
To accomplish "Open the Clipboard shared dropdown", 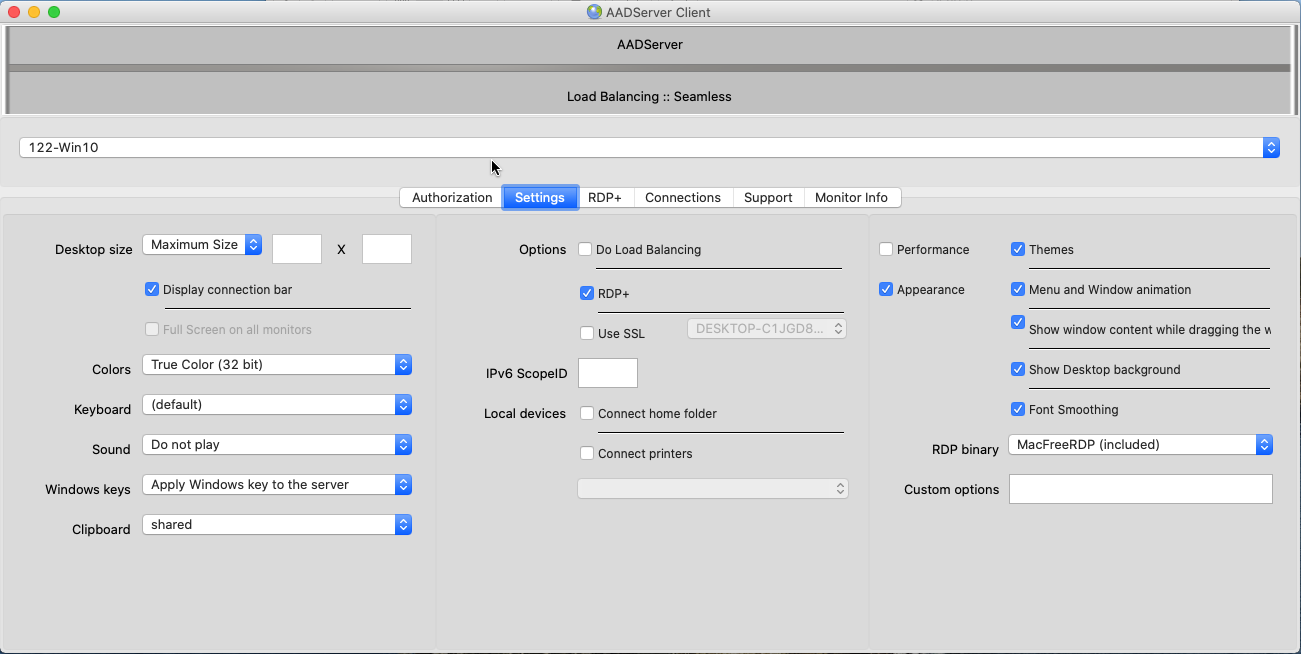I will 277,525.
